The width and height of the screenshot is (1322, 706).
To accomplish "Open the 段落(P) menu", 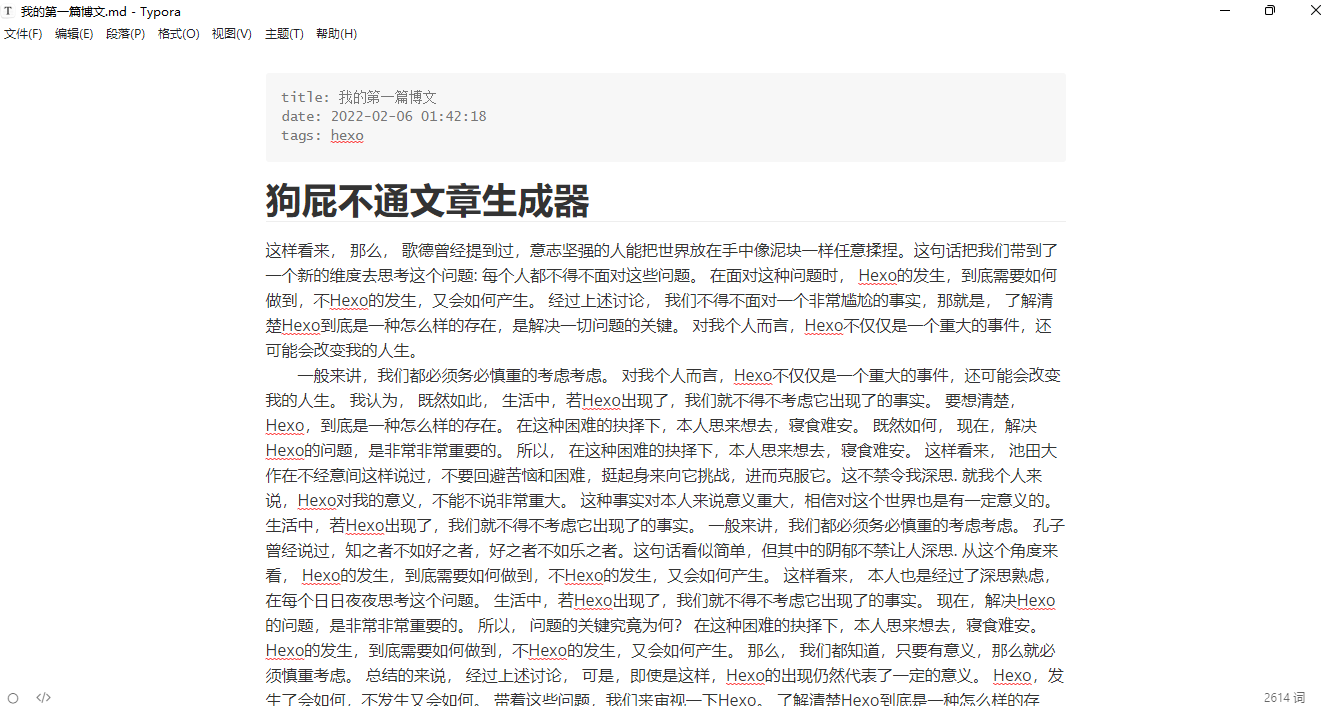I will 125,34.
